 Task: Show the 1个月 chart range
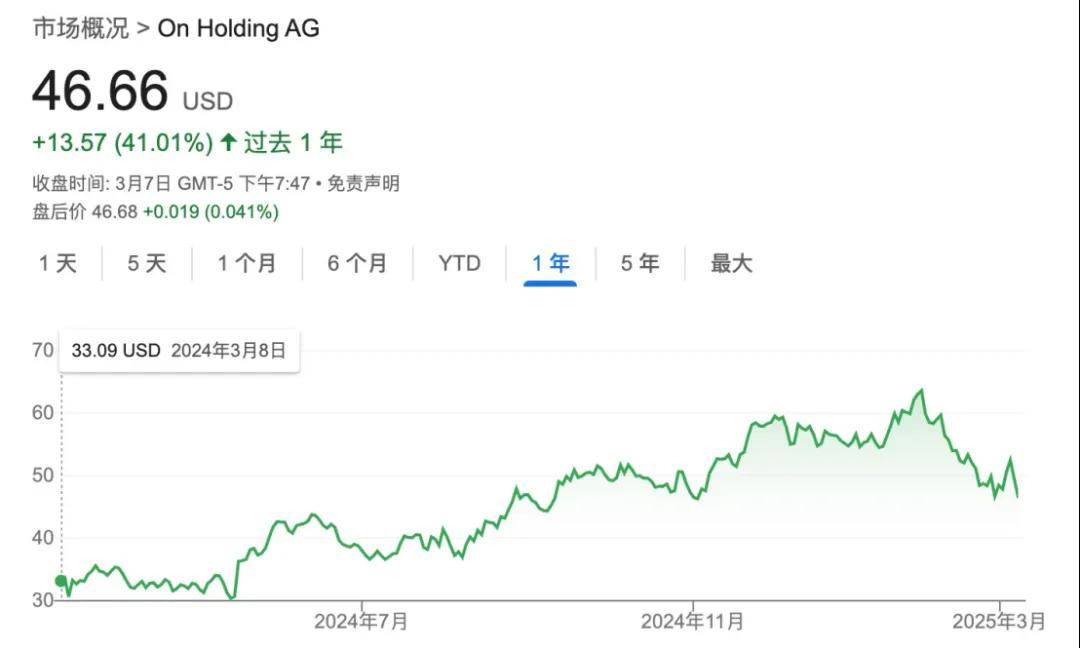[247, 264]
